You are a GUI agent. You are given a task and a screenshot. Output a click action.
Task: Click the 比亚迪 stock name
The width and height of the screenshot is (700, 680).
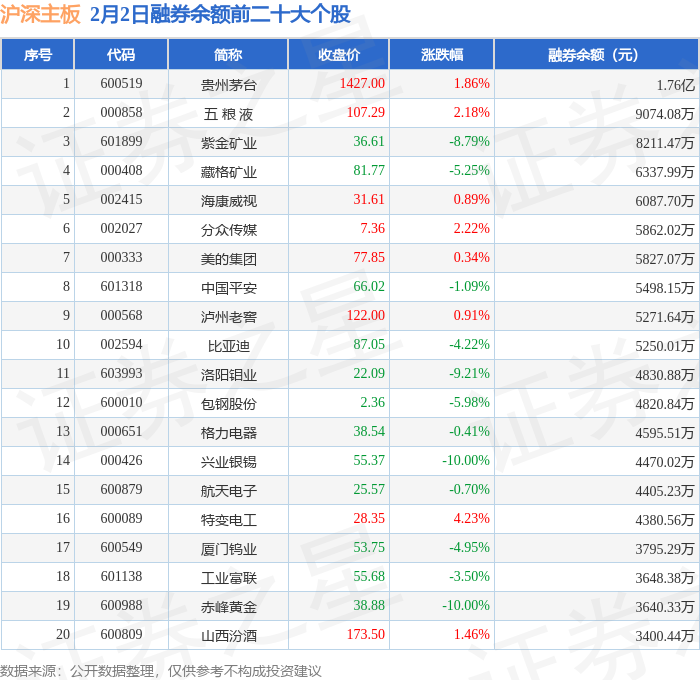(x=229, y=346)
